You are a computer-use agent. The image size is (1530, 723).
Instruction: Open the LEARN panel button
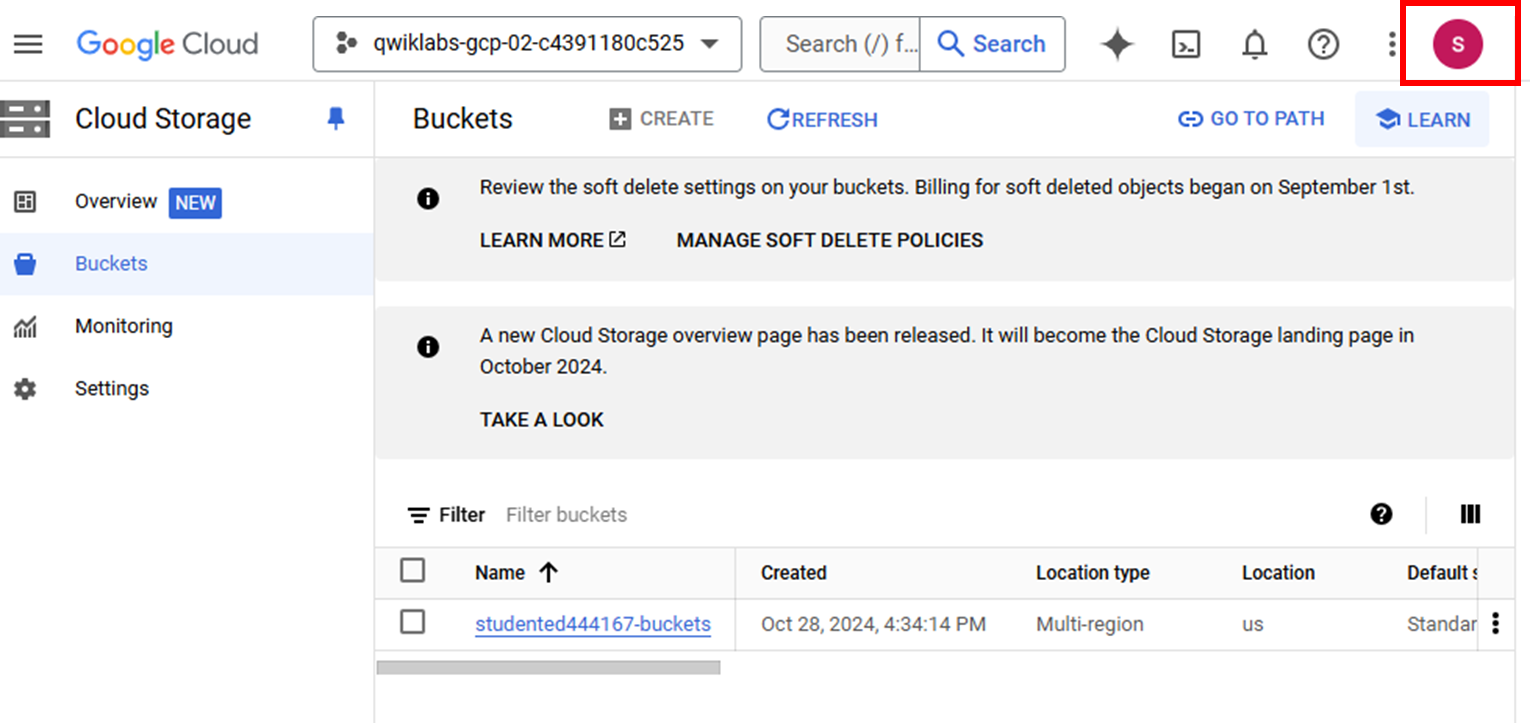(1422, 120)
